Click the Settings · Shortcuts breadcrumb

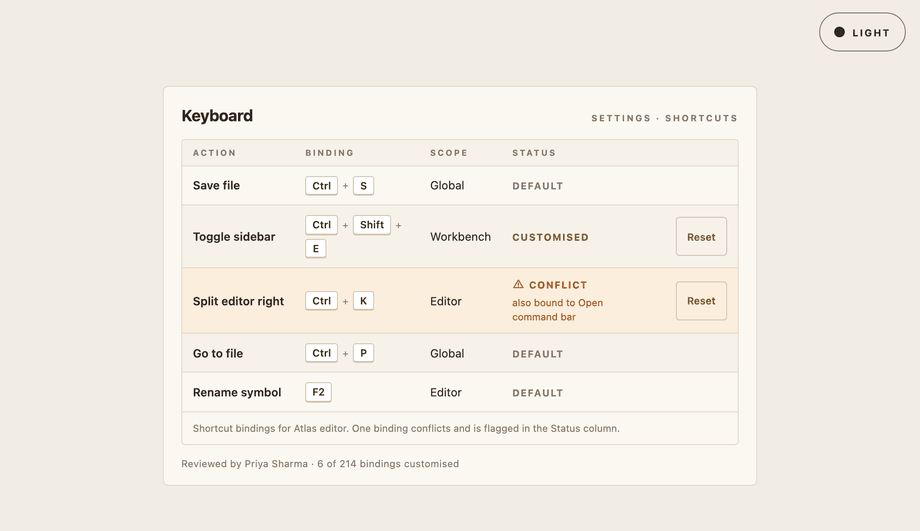664,118
